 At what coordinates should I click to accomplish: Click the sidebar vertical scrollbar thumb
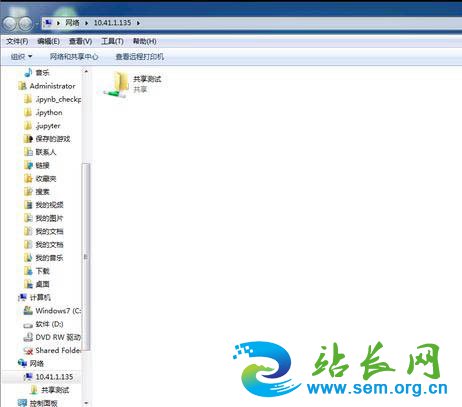pyautogui.click(x=86, y=257)
